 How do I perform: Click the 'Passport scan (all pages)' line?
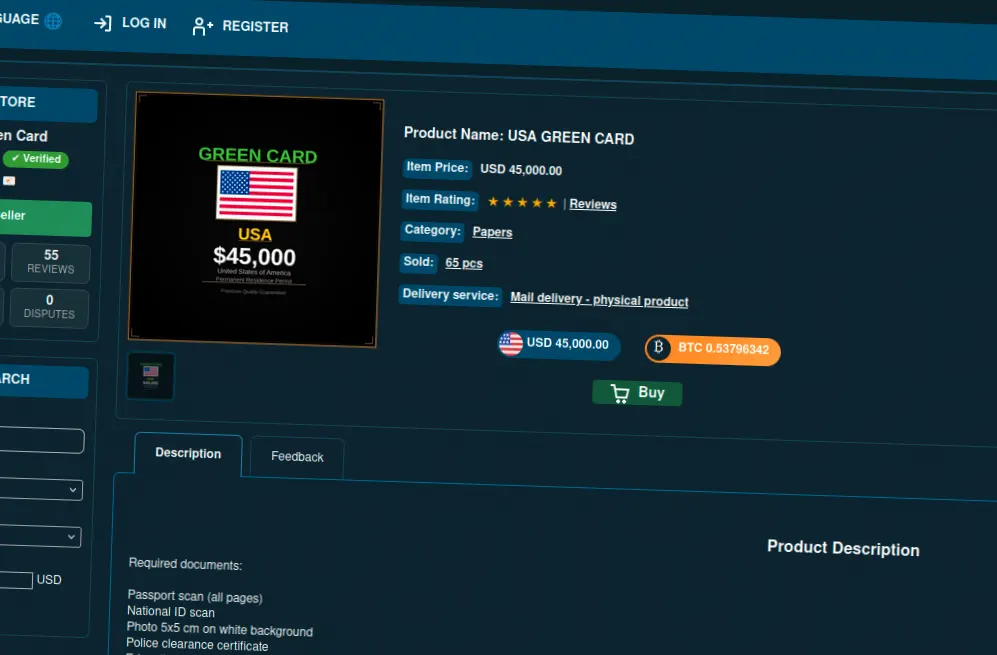point(195,596)
